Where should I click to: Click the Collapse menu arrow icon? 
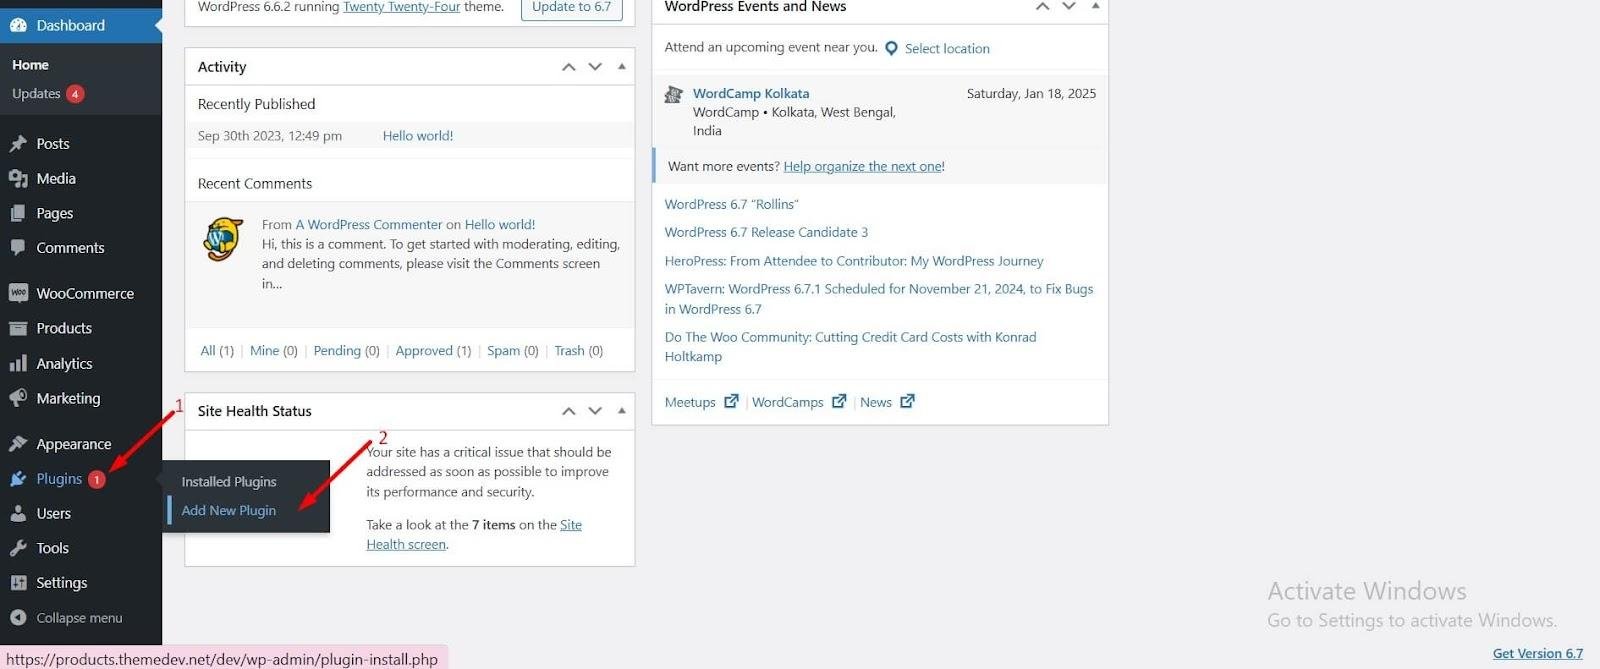point(18,618)
